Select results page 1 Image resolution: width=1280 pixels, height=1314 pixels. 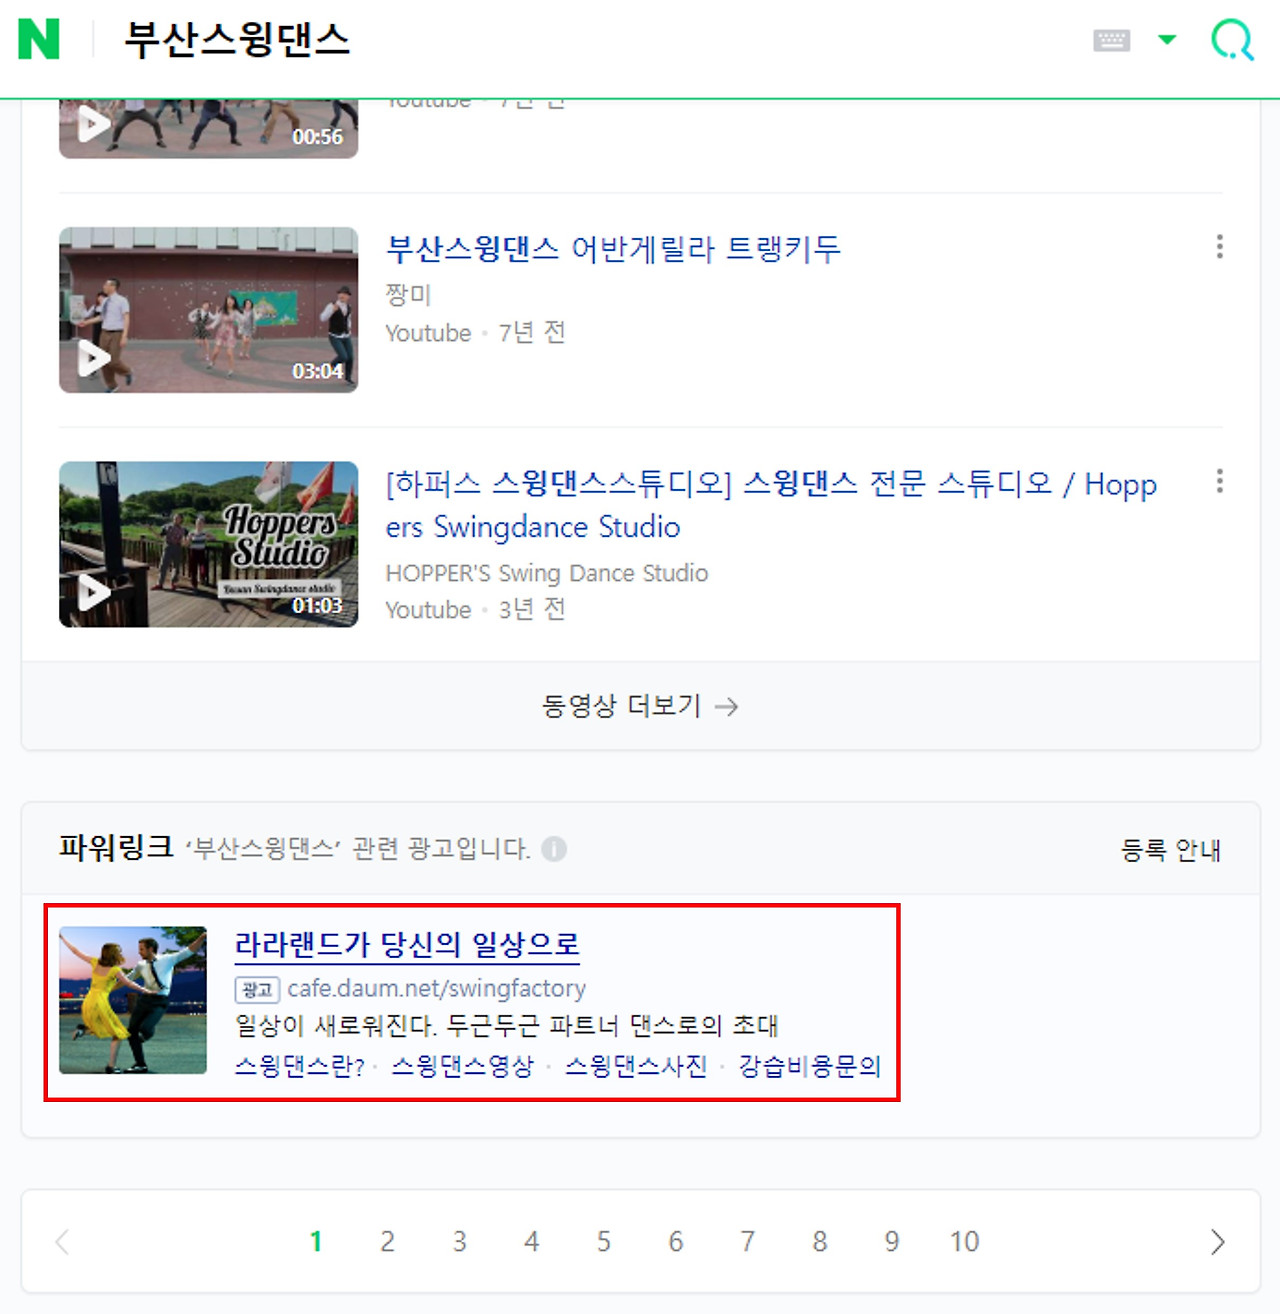316,1242
